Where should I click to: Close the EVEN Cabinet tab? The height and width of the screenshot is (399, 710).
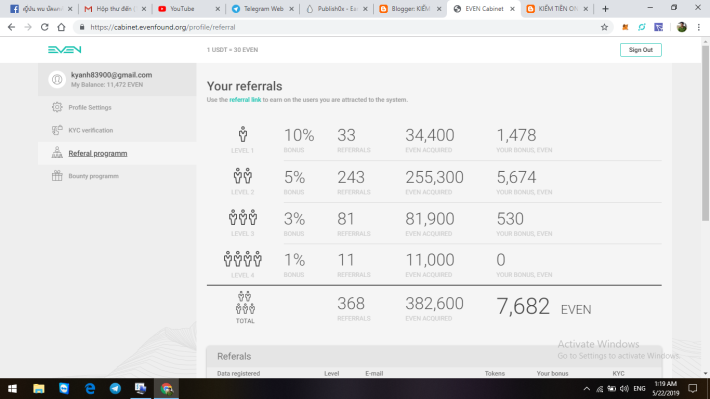click(x=512, y=9)
